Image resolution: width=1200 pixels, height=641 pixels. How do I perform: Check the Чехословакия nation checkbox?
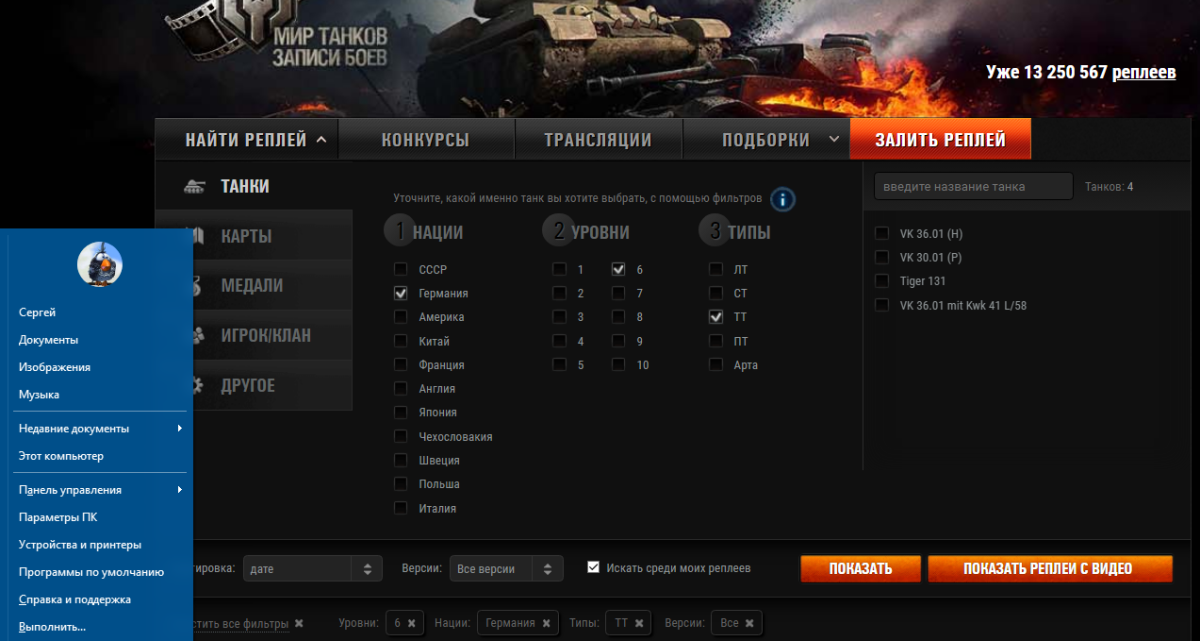point(401,436)
